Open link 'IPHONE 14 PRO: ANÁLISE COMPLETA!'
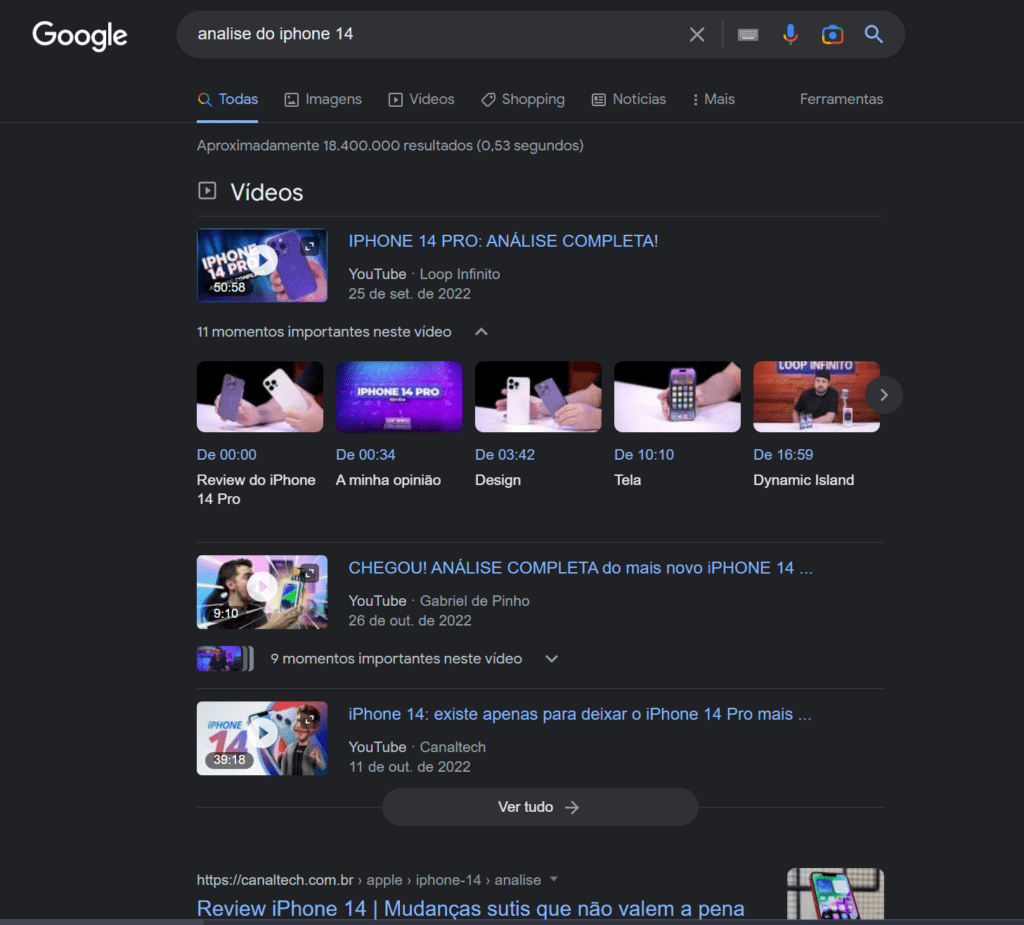Screen dimensions: 1024x925 [503, 241]
